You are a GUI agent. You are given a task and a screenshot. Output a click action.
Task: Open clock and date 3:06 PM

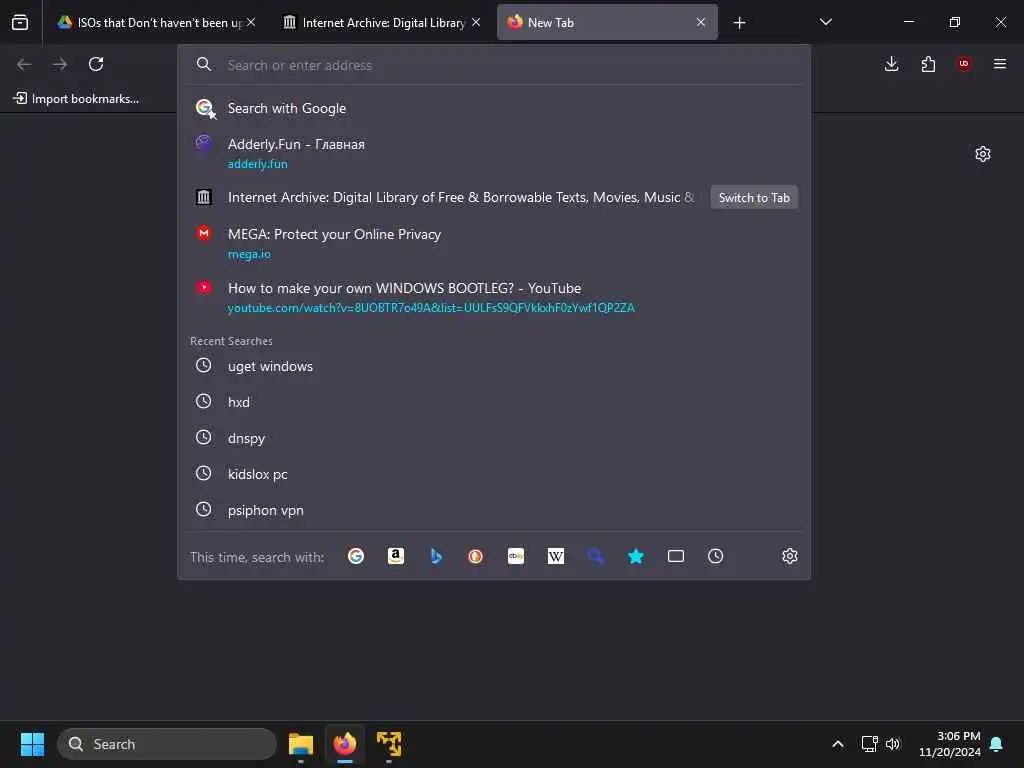pos(950,744)
